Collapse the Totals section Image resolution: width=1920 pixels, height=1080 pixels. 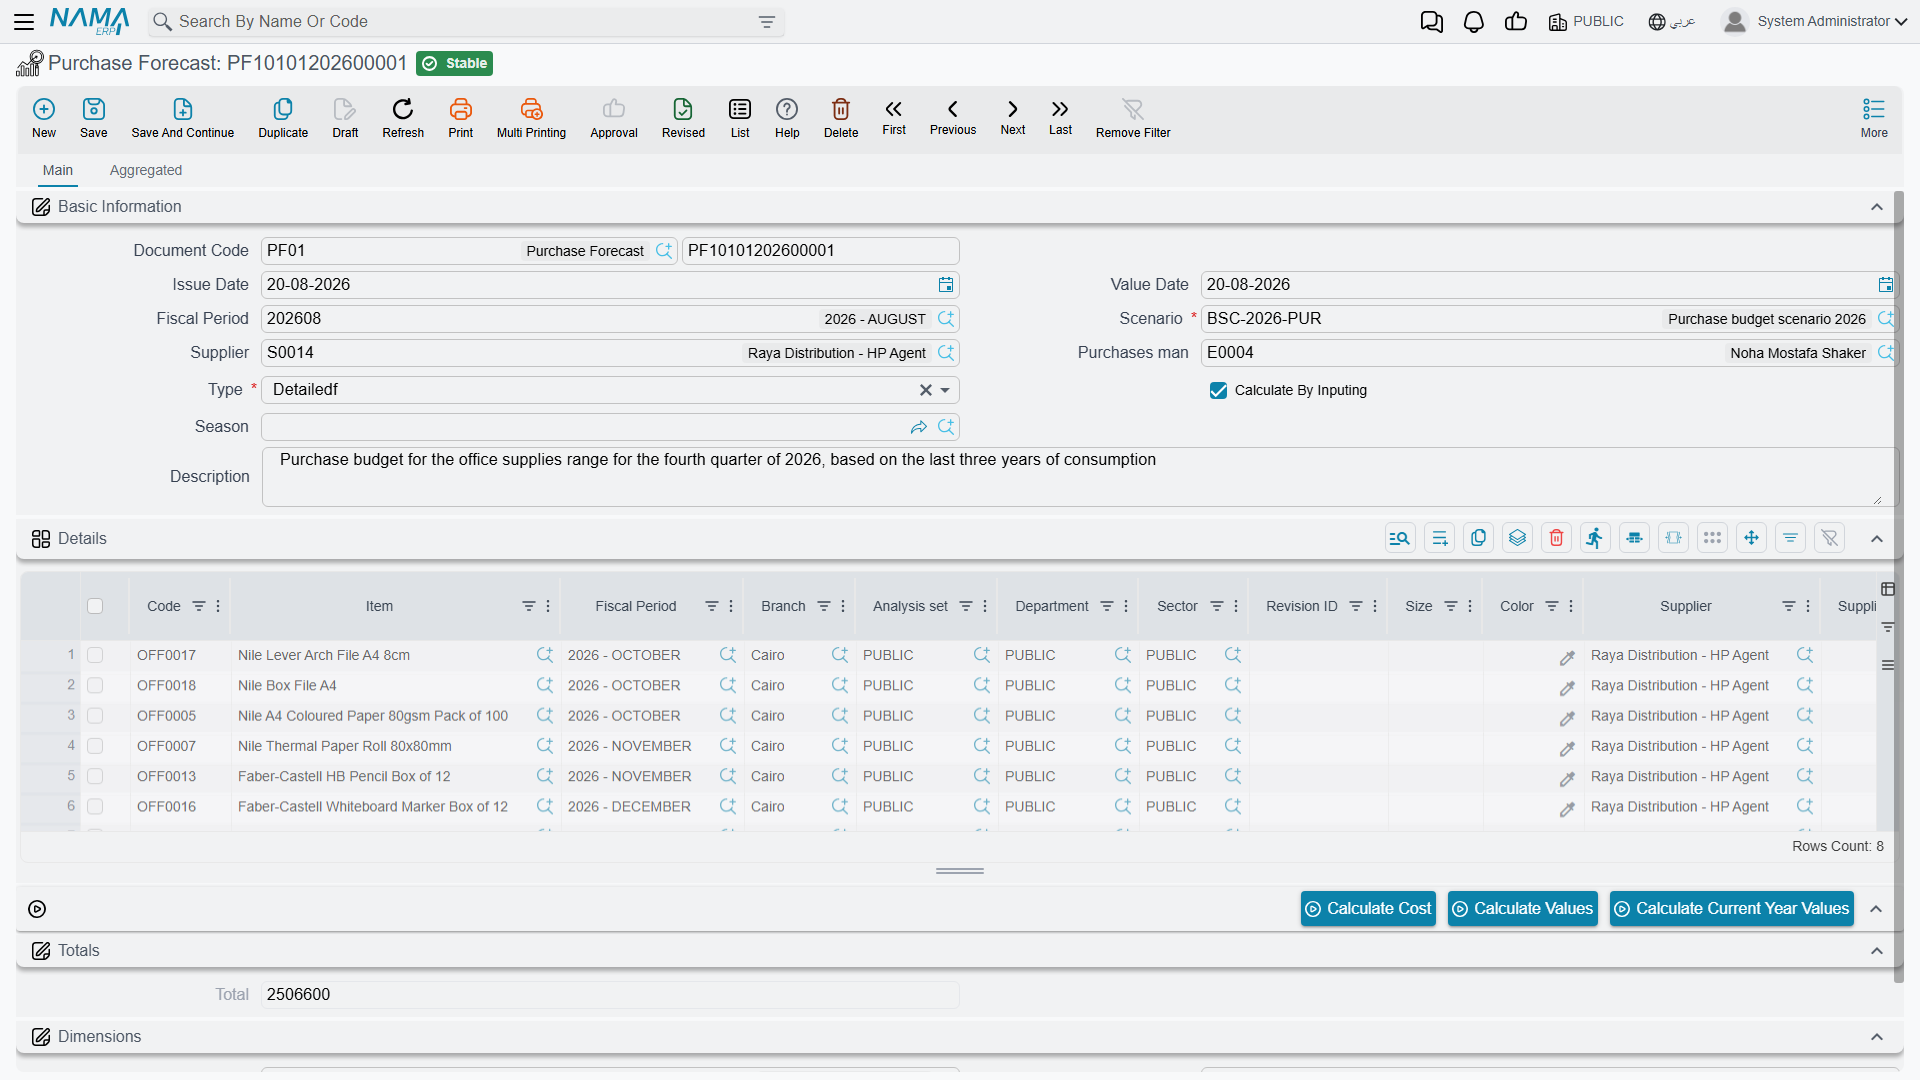pos(1877,951)
